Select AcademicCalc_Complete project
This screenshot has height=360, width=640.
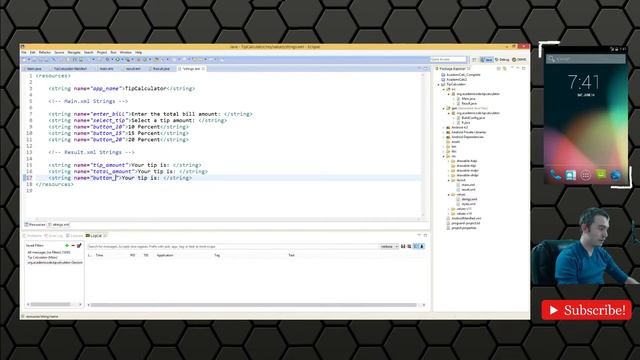click(x=463, y=75)
